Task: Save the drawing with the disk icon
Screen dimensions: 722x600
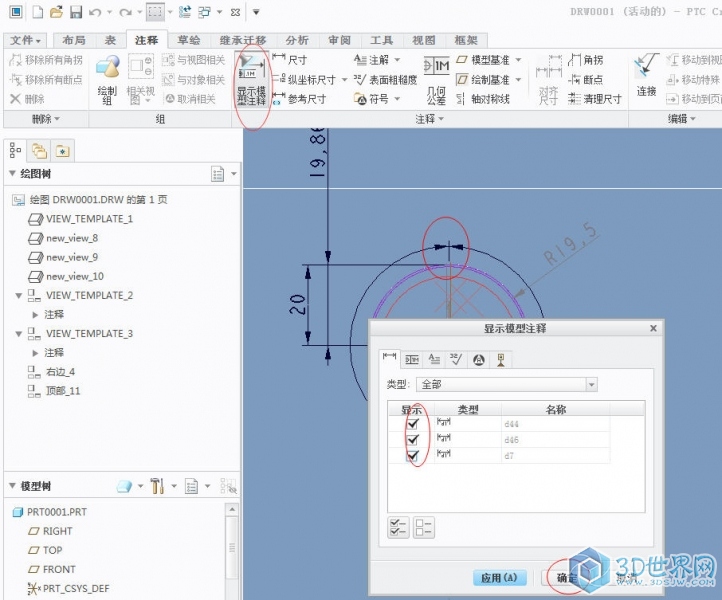Action: click(x=76, y=12)
